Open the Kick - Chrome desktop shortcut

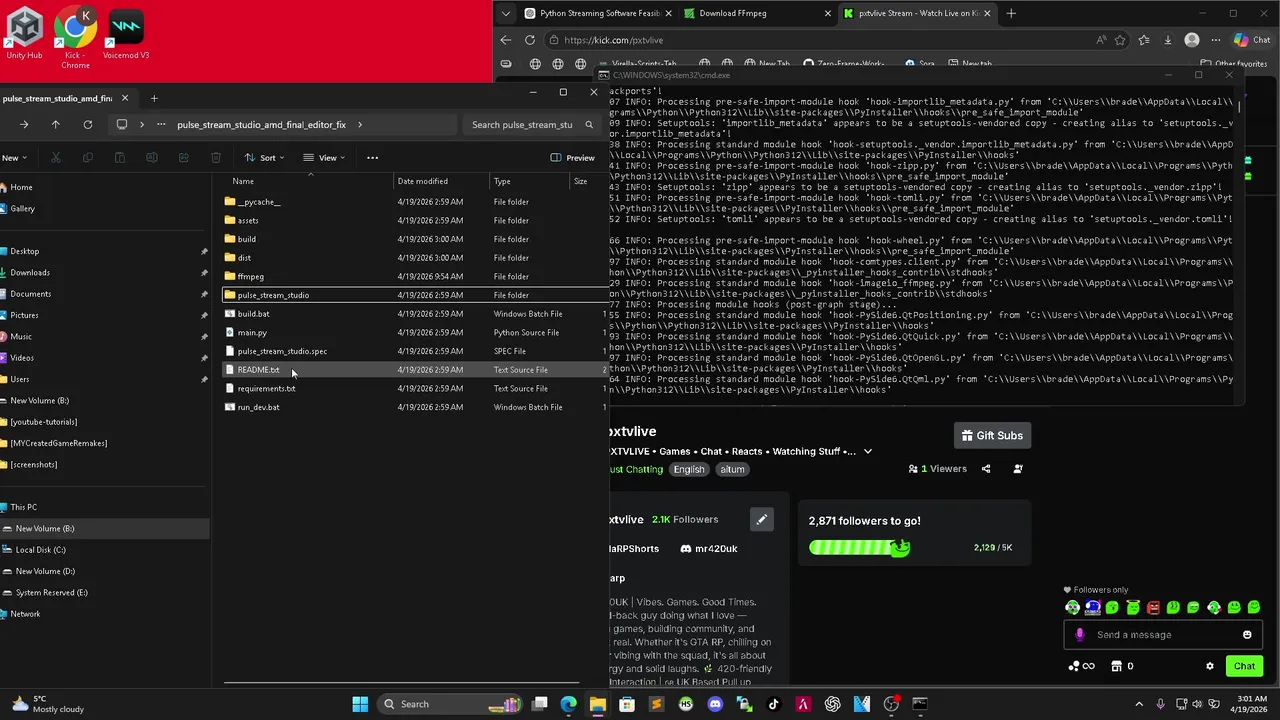click(75, 37)
